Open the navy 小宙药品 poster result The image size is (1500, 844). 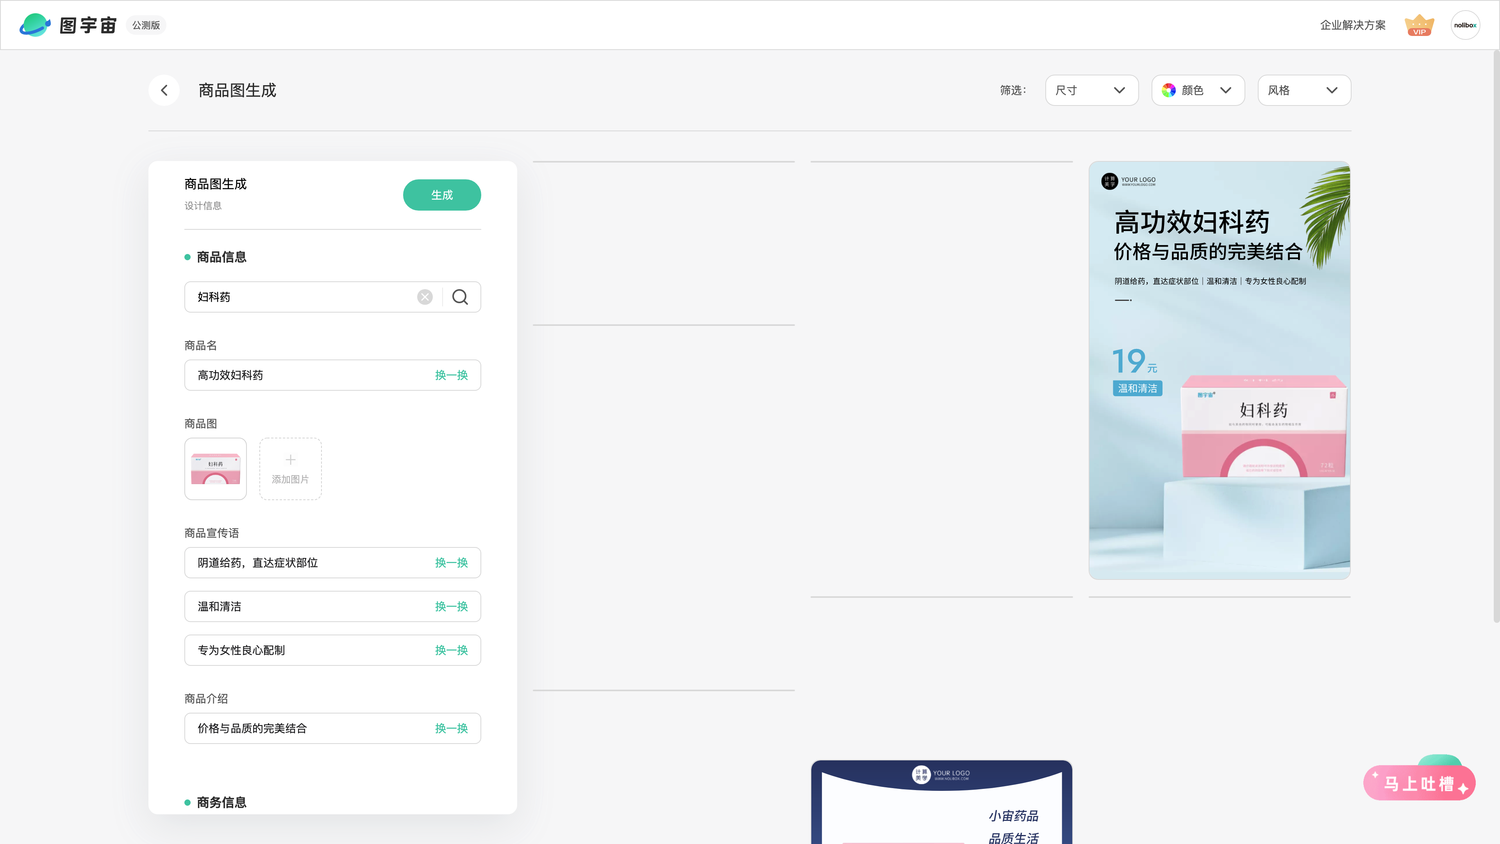pyautogui.click(x=942, y=802)
